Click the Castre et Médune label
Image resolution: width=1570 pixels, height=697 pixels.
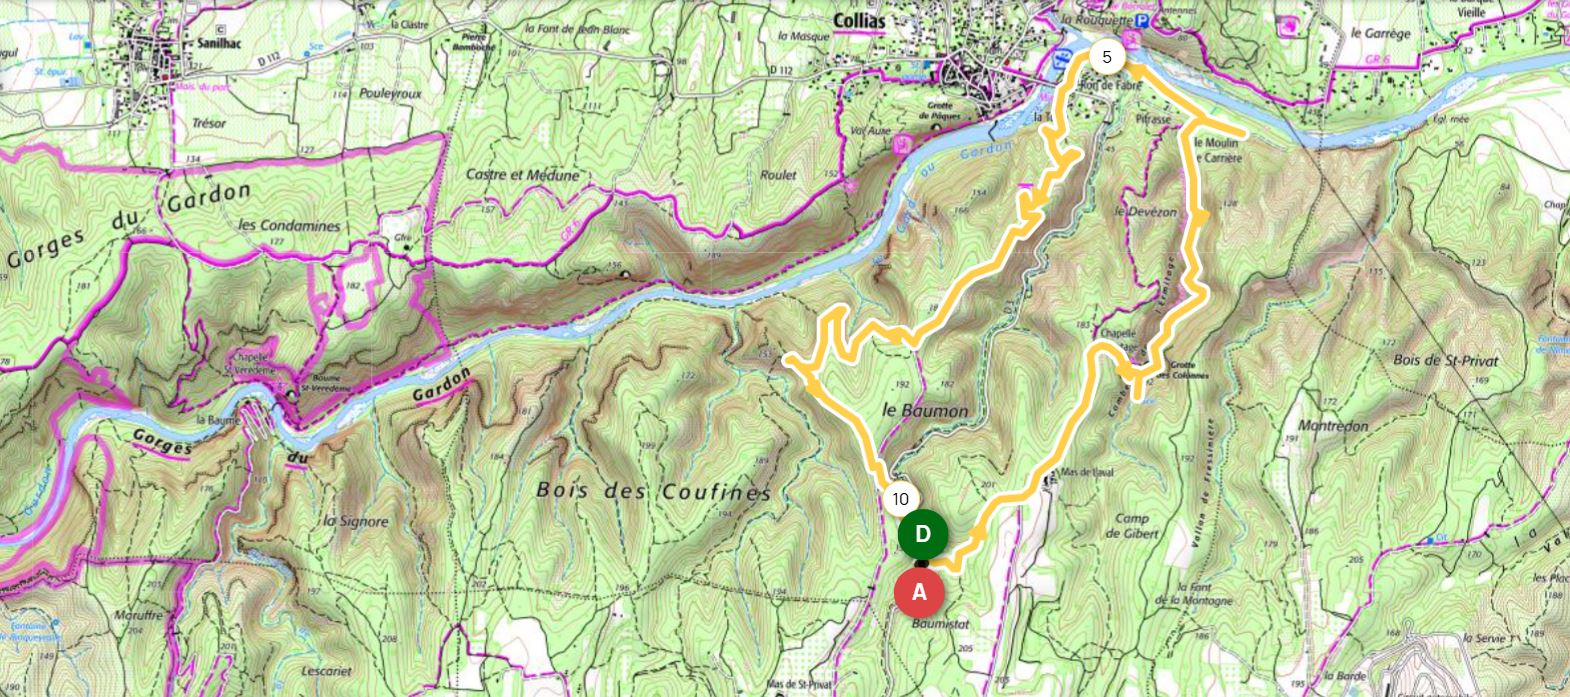tap(522, 175)
